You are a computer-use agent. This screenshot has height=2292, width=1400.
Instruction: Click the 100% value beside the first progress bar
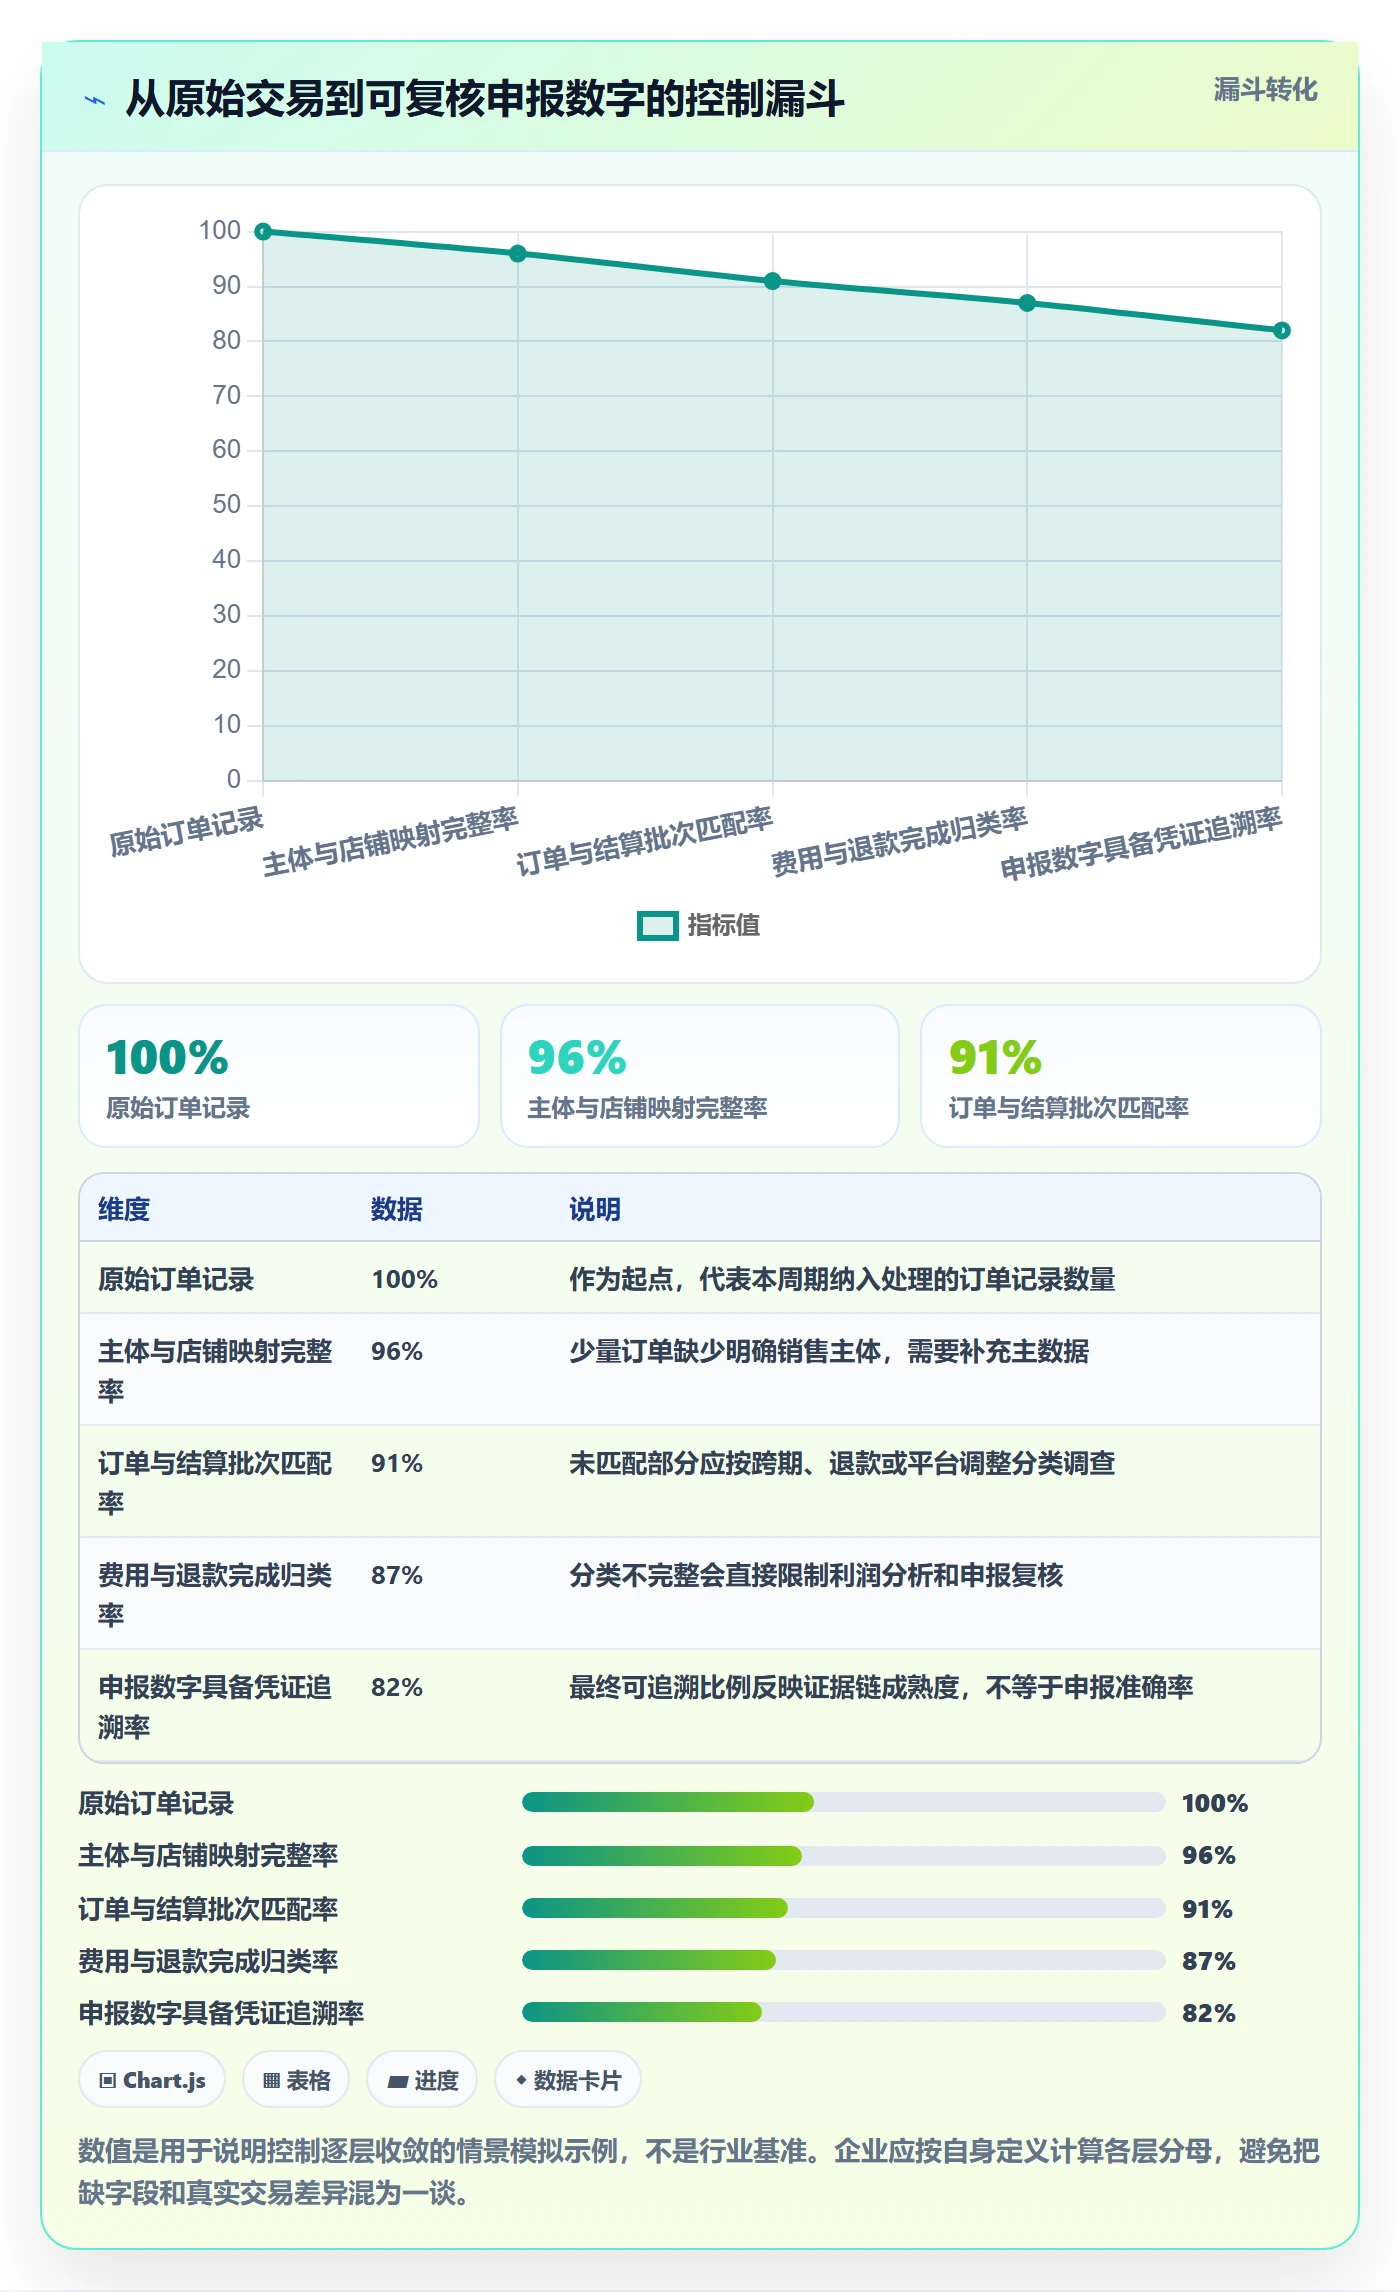pyautogui.click(x=1215, y=1804)
